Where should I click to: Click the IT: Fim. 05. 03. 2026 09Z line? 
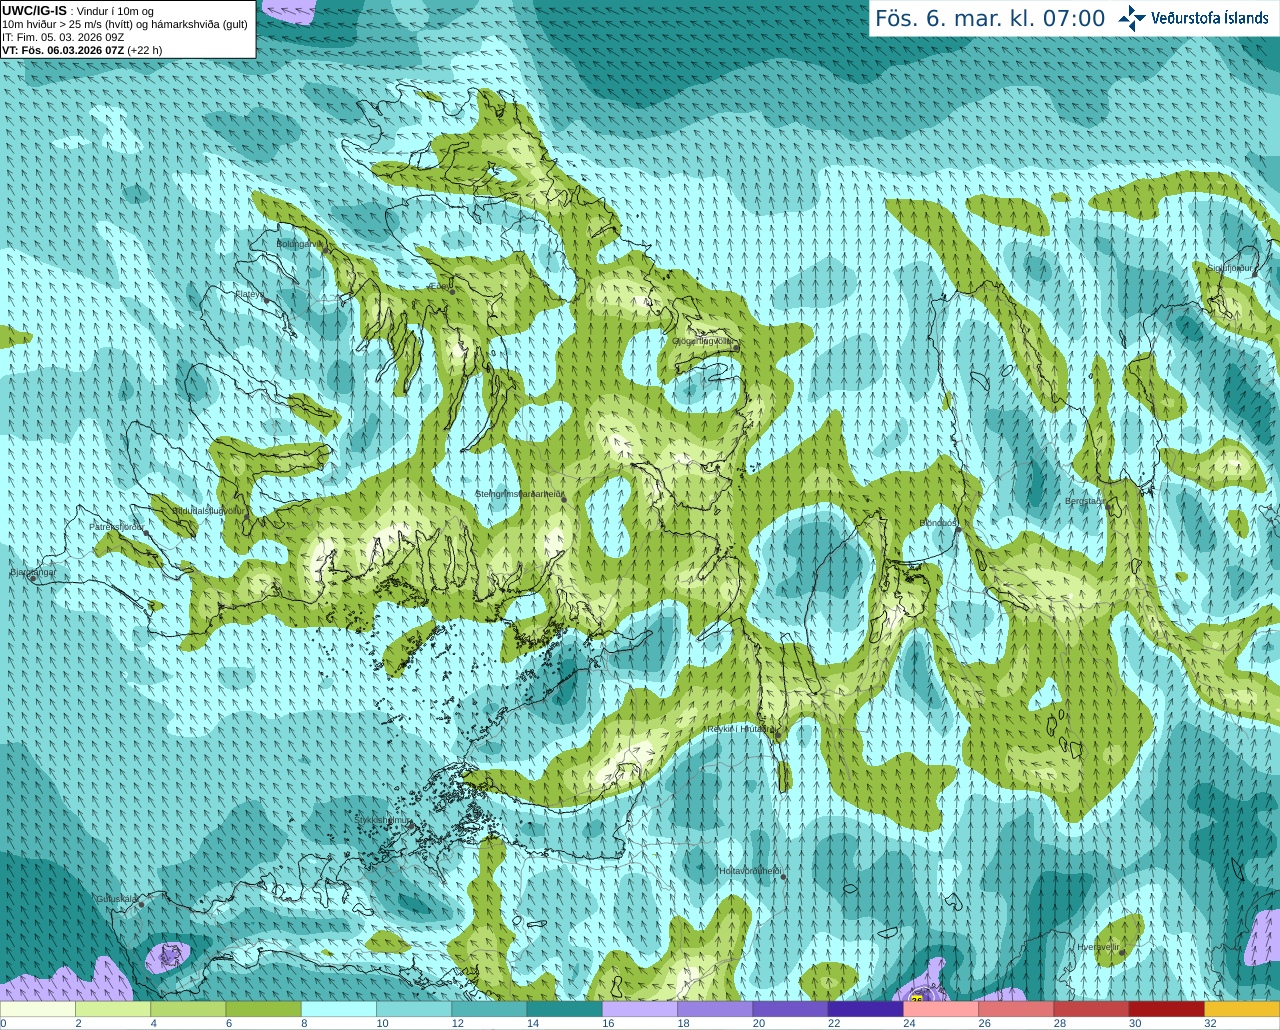[x=63, y=37]
